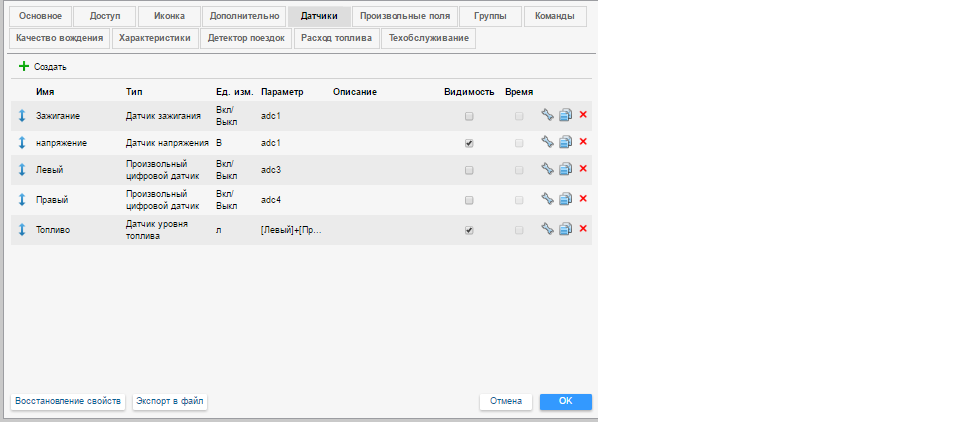Click the Отмена button
Image resolution: width=971 pixels, height=422 pixels.
pyautogui.click(x=506, y=401)
